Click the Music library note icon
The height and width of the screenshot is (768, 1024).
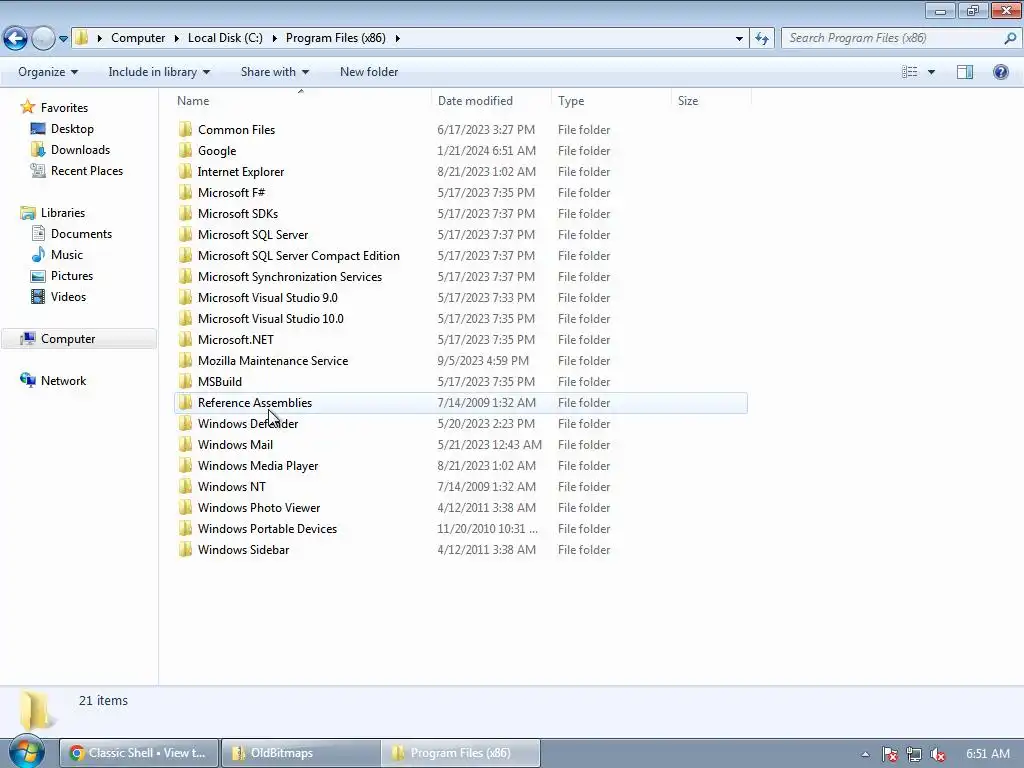point(39,255)
